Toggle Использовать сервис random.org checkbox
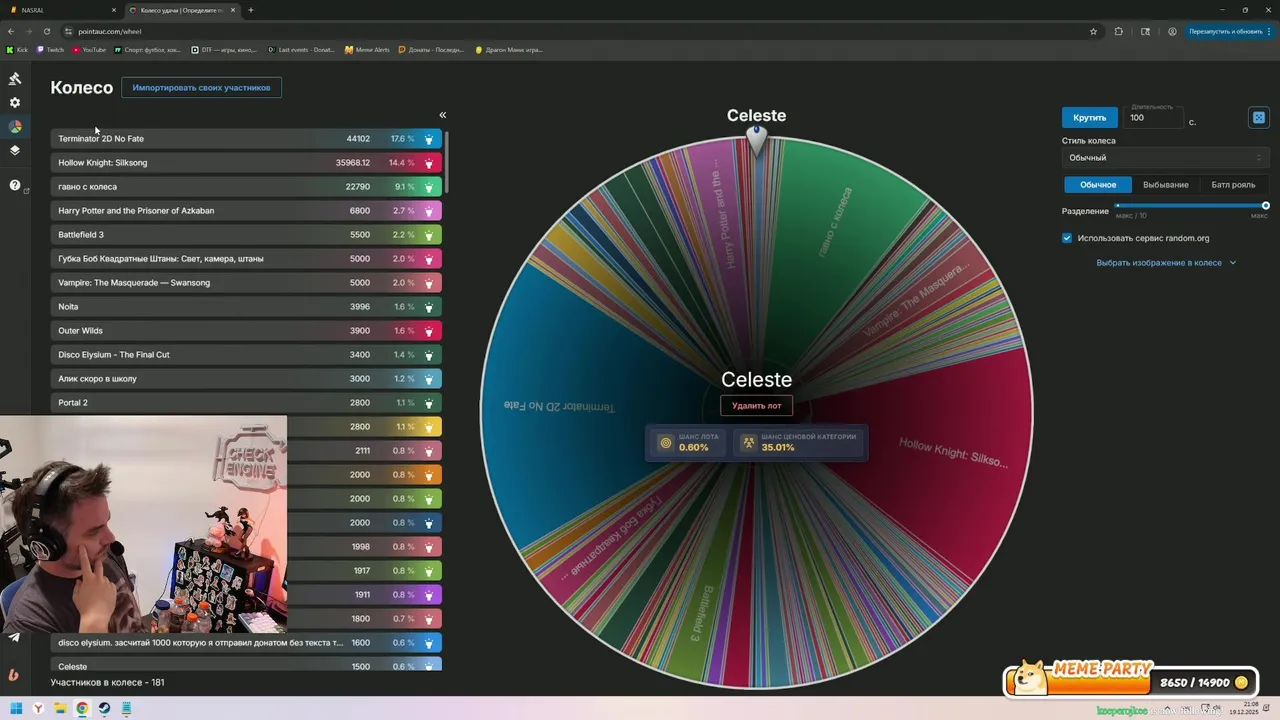 pyautogui.click(x=1067, y=238)
